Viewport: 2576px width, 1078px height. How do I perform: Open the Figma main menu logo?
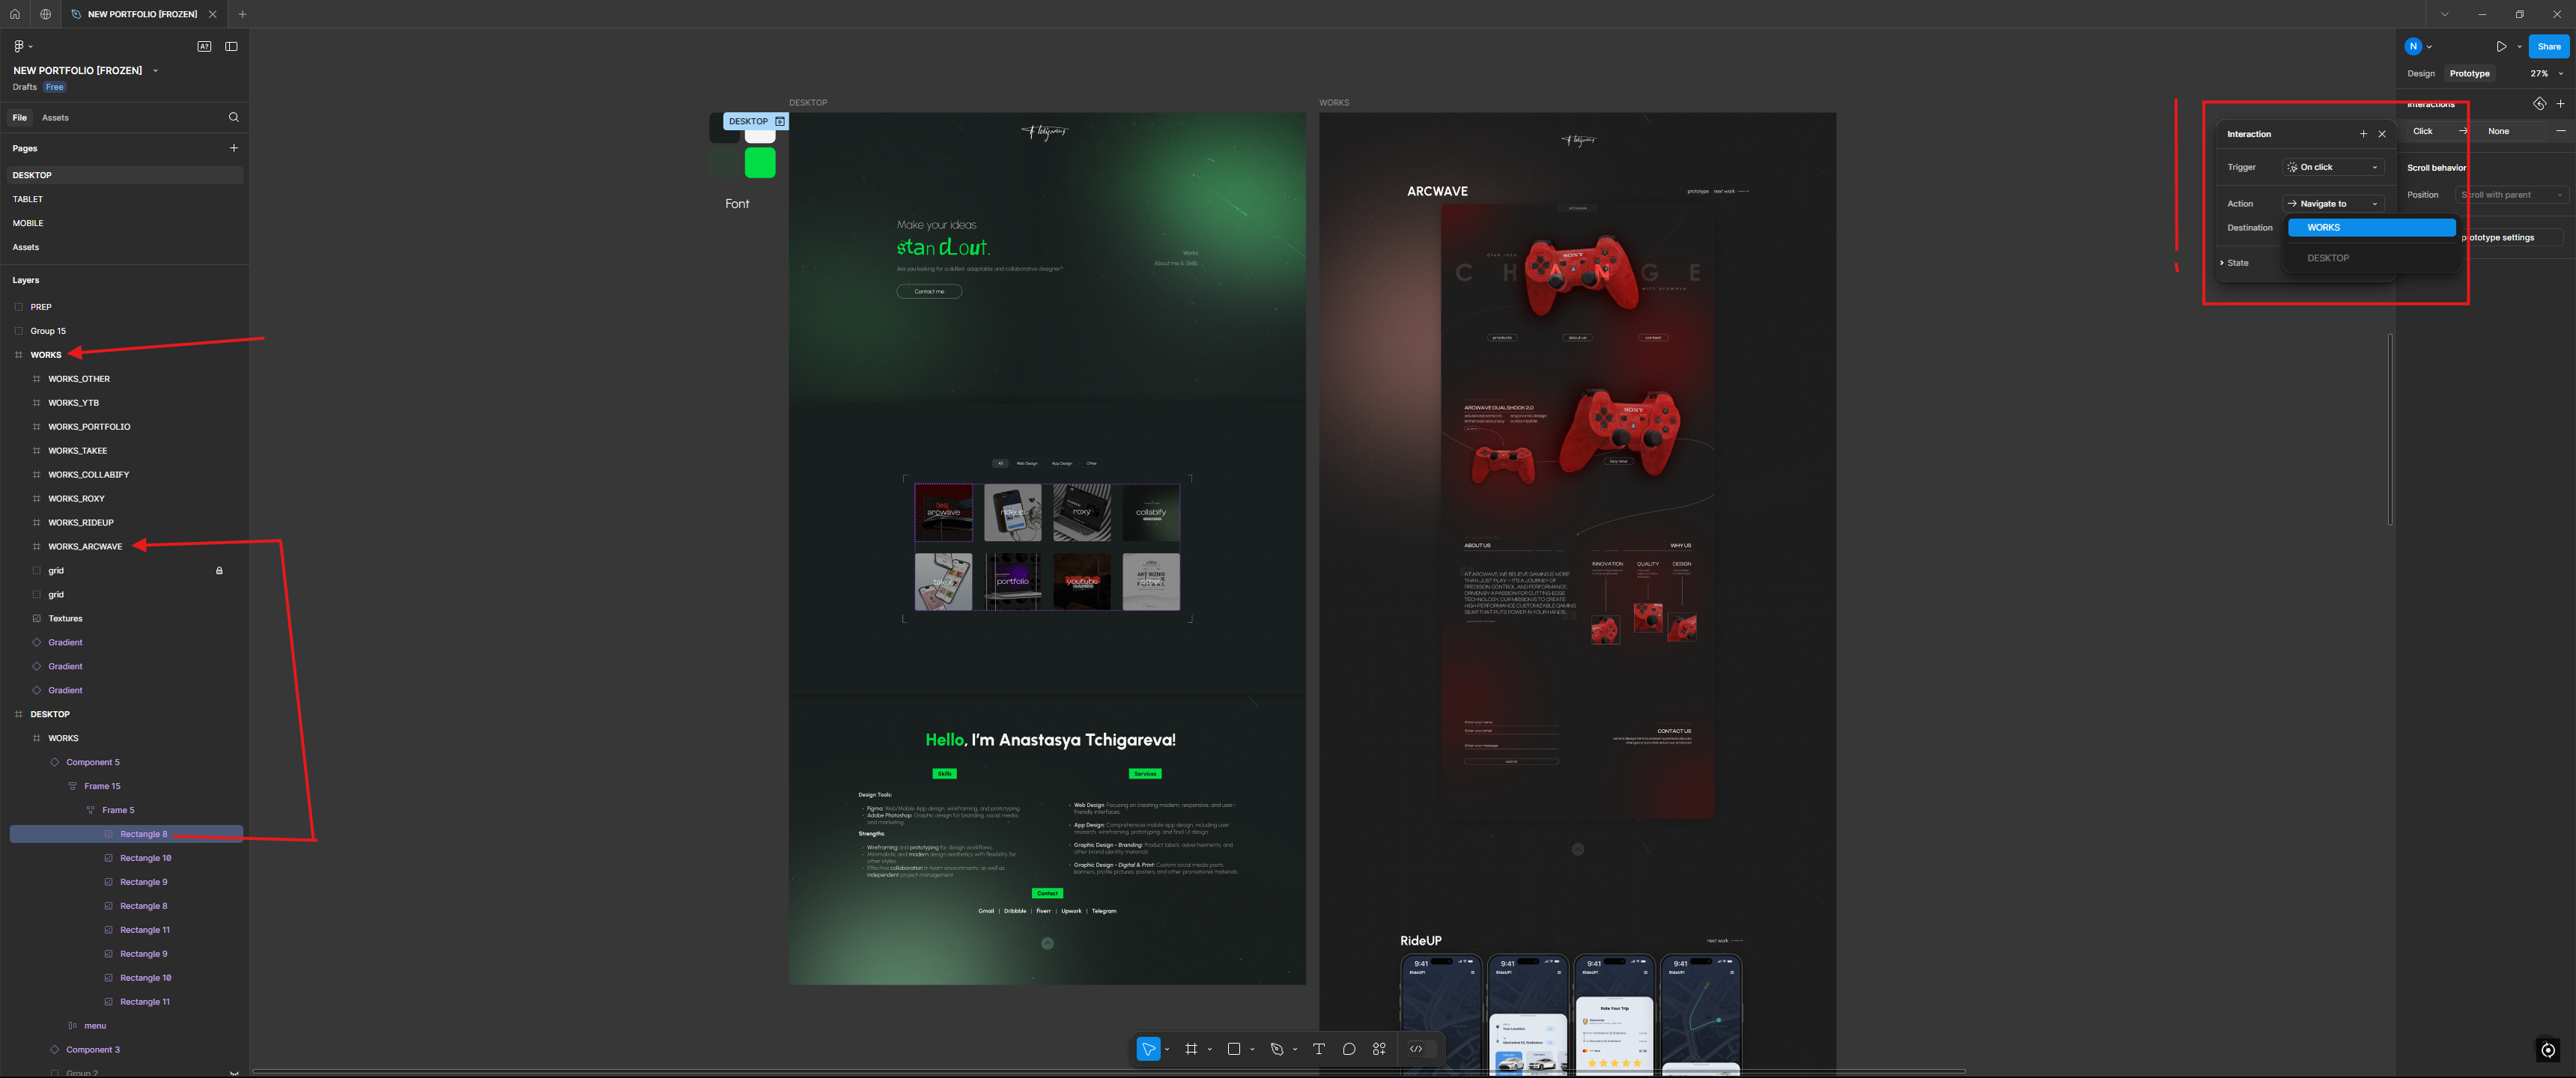click(18, 46)
